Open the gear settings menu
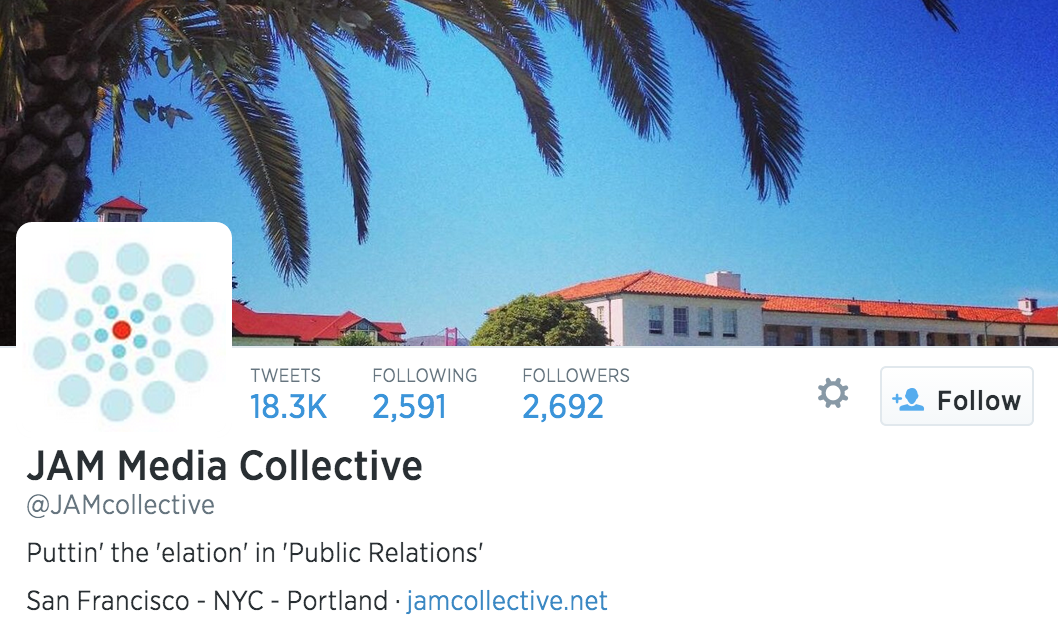The width and height of the screenshot is (1058, 636). (833, 393)
